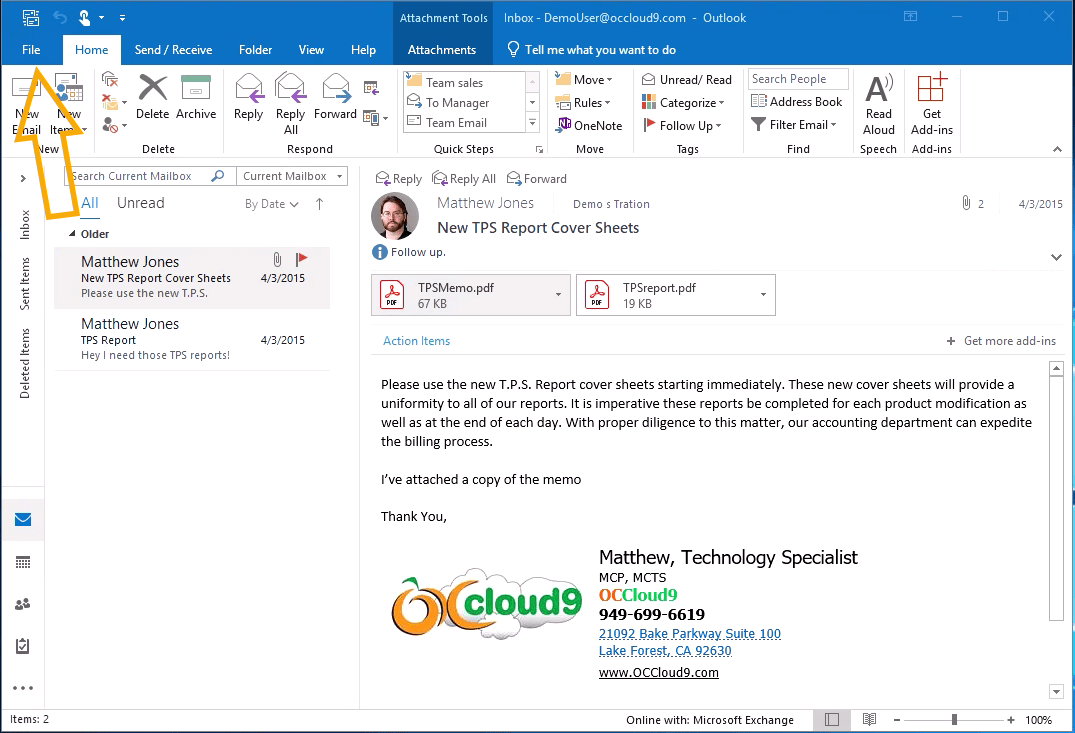Open By Date sort dropdown
The height and width of the screenshot is (733, 1075).
[271, 204]
